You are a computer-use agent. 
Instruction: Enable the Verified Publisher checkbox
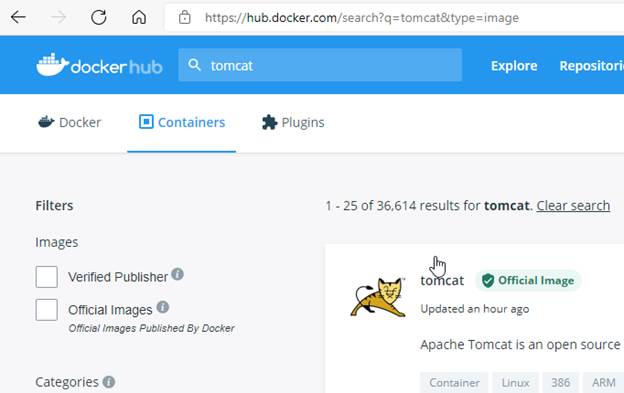click(x=47, y=277)
